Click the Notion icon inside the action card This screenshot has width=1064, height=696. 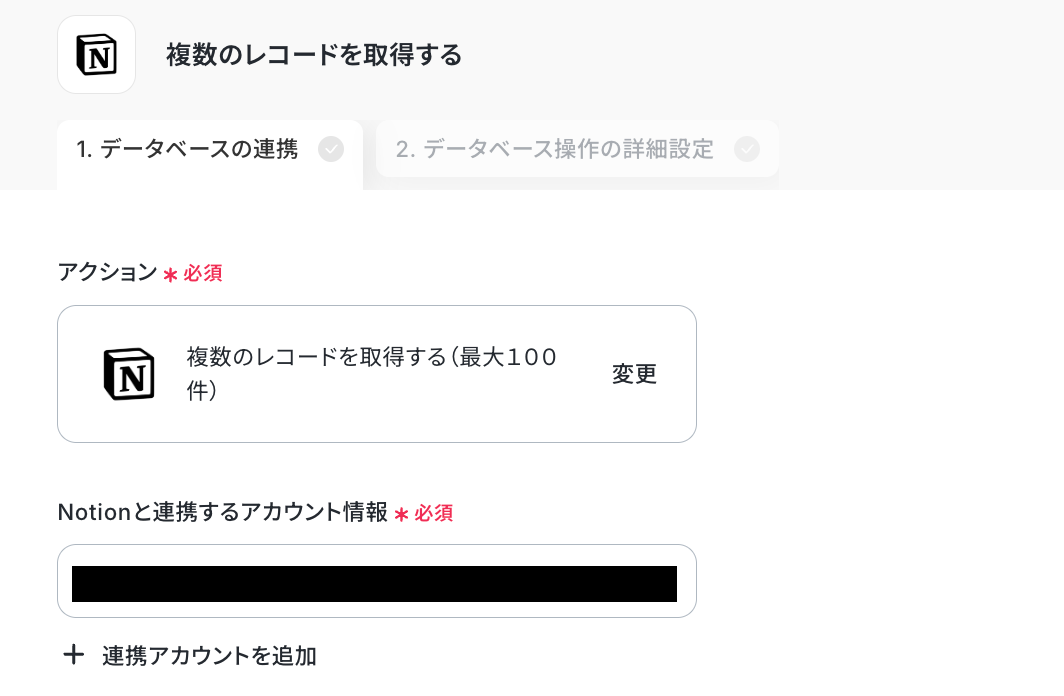click(x=129, y=374)
